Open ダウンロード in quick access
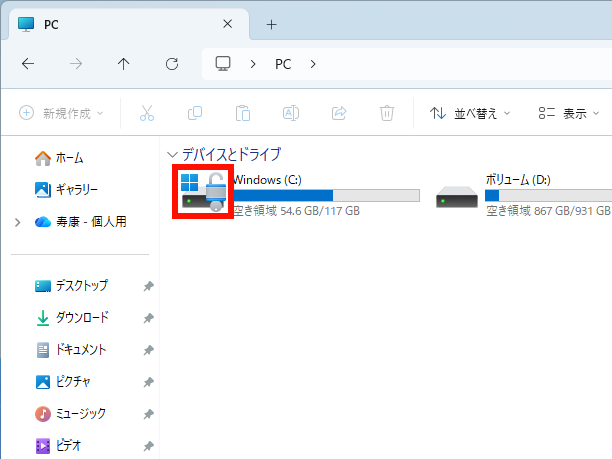This screenshot has height=459, width=612. pos(72,318)
